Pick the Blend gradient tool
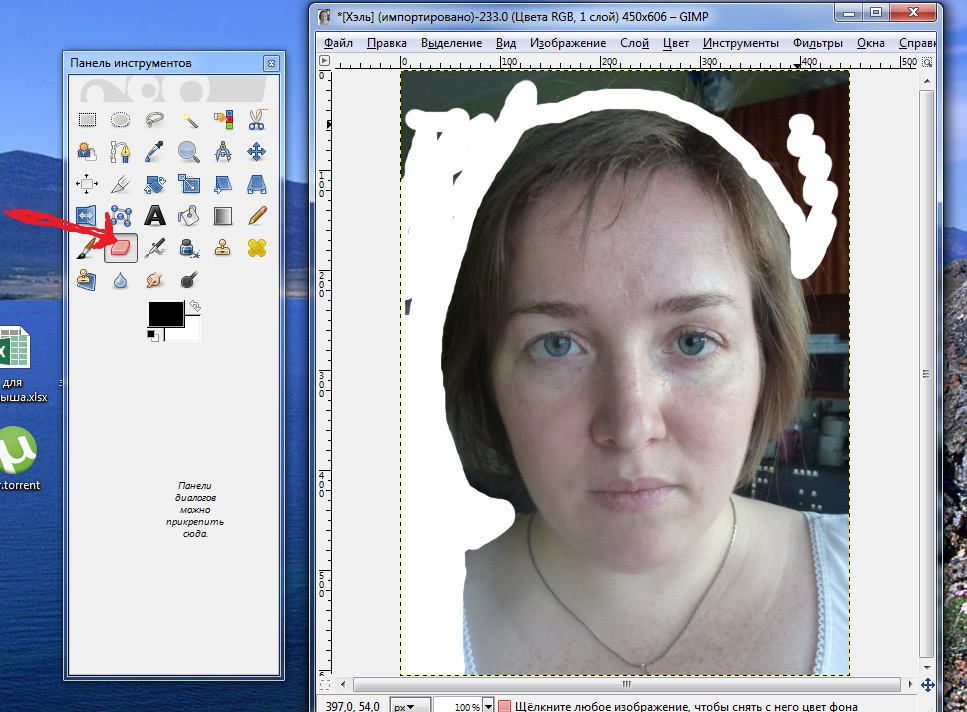The height and width of the screenshot is (712, 967). click(x=223, y=216)
